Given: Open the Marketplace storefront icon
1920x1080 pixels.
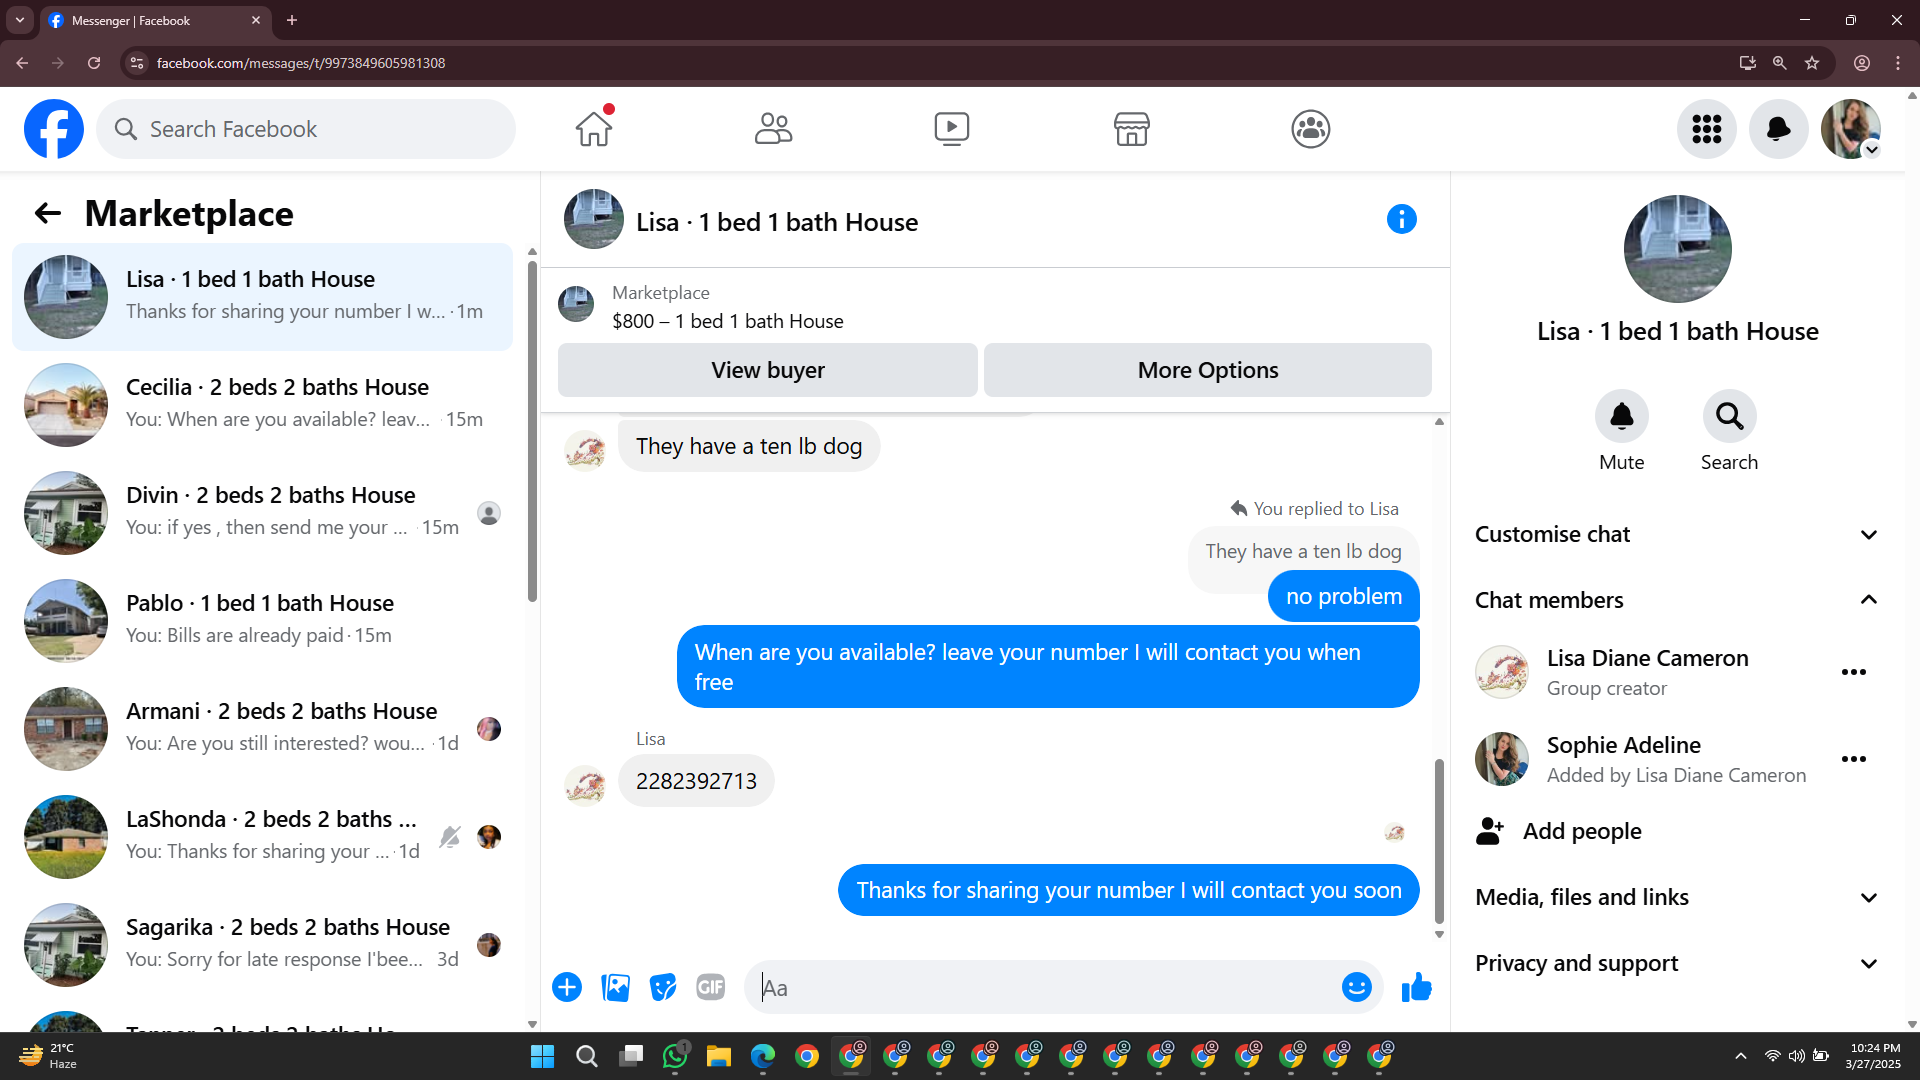Looking at the screenshot, I should pos(1131,128).
